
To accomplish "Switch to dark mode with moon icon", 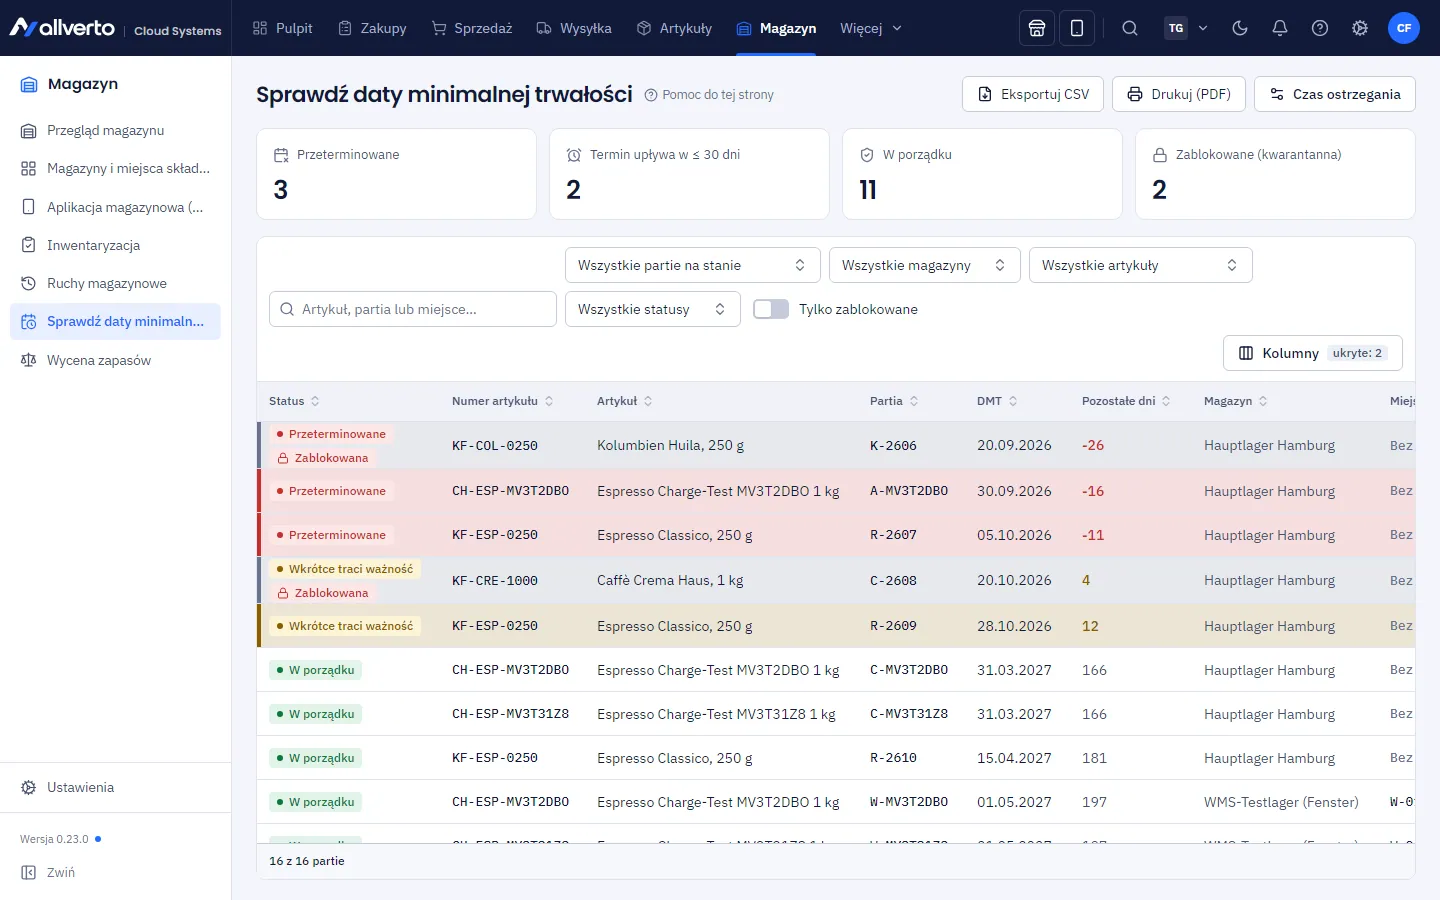I will tap(1240, 28).
